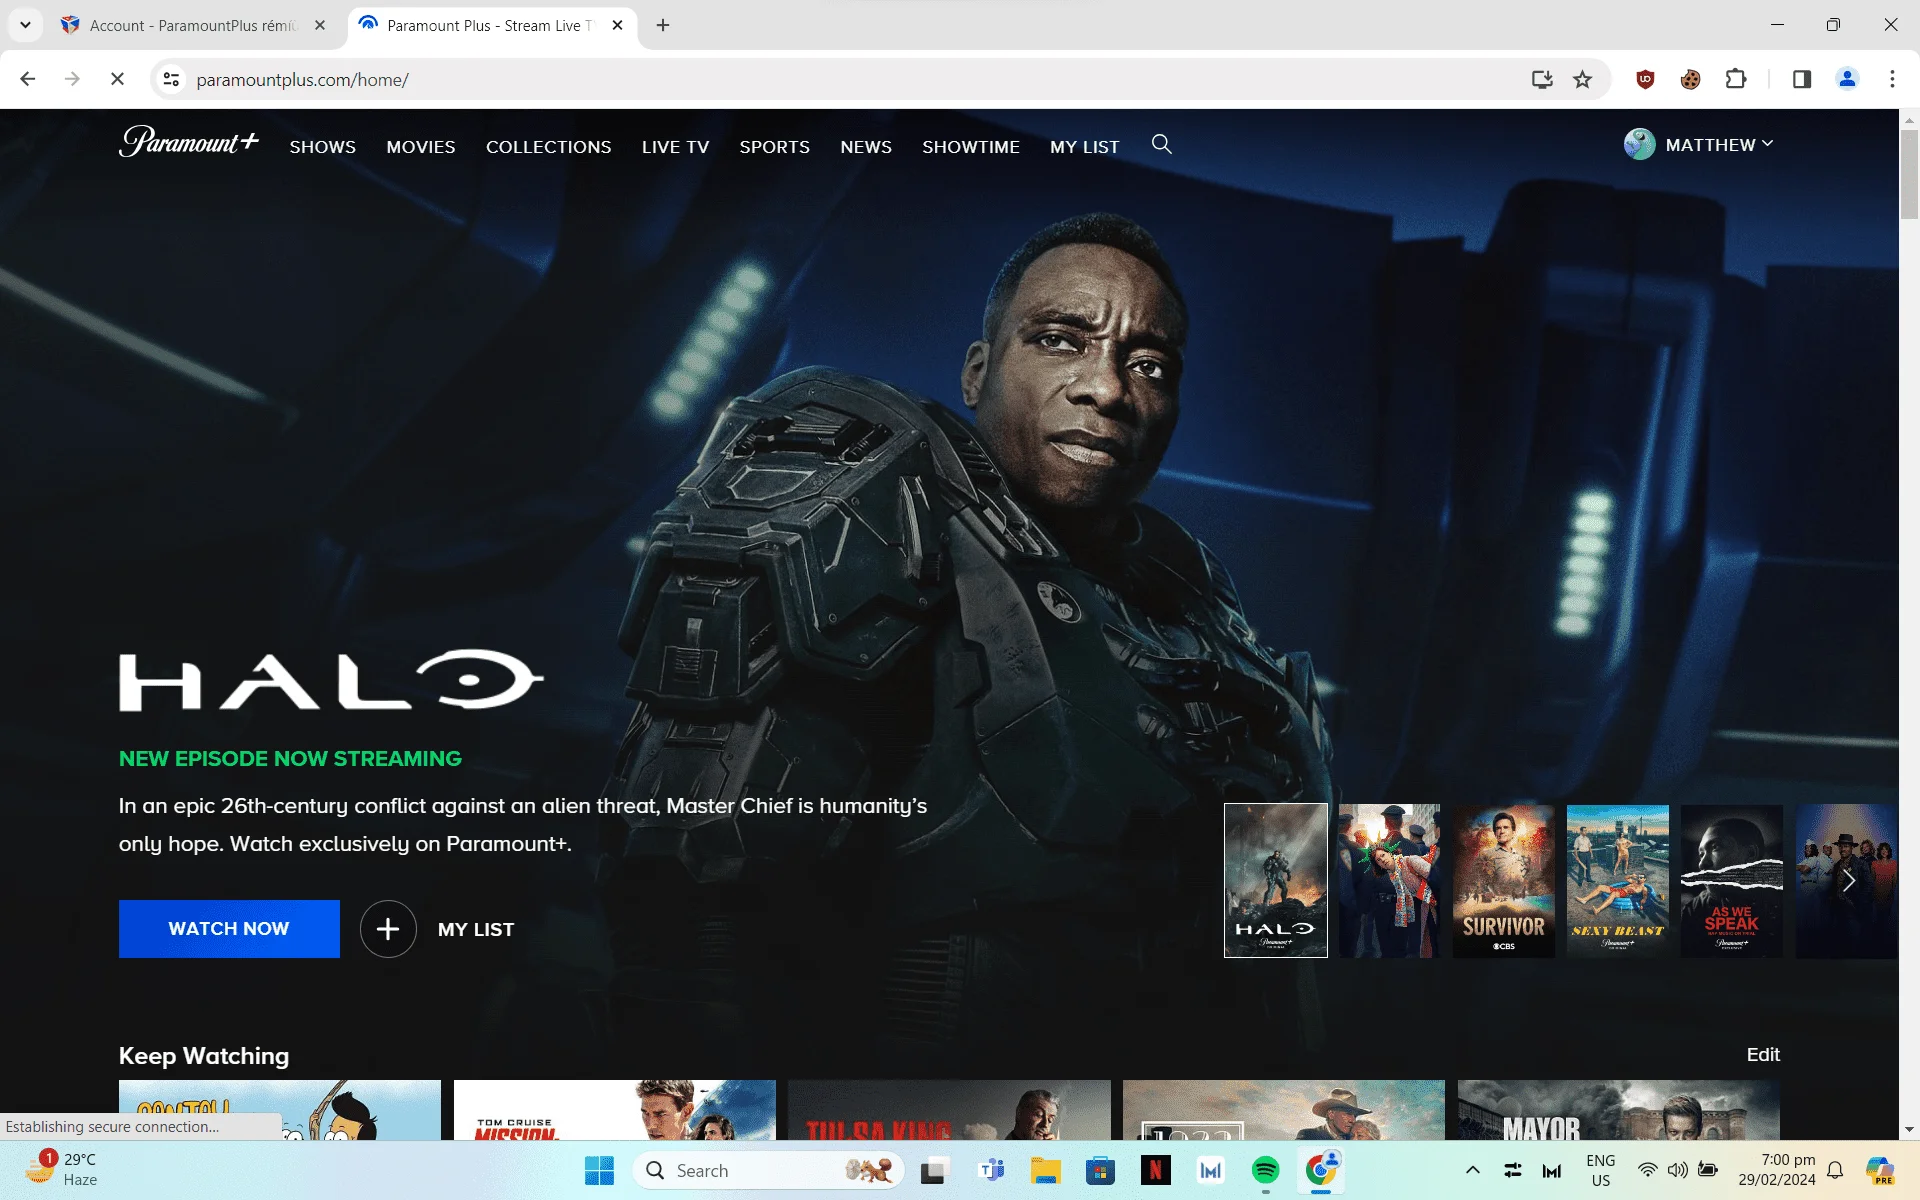
Task: Open MOVIES menu
Action: point(421,147)
